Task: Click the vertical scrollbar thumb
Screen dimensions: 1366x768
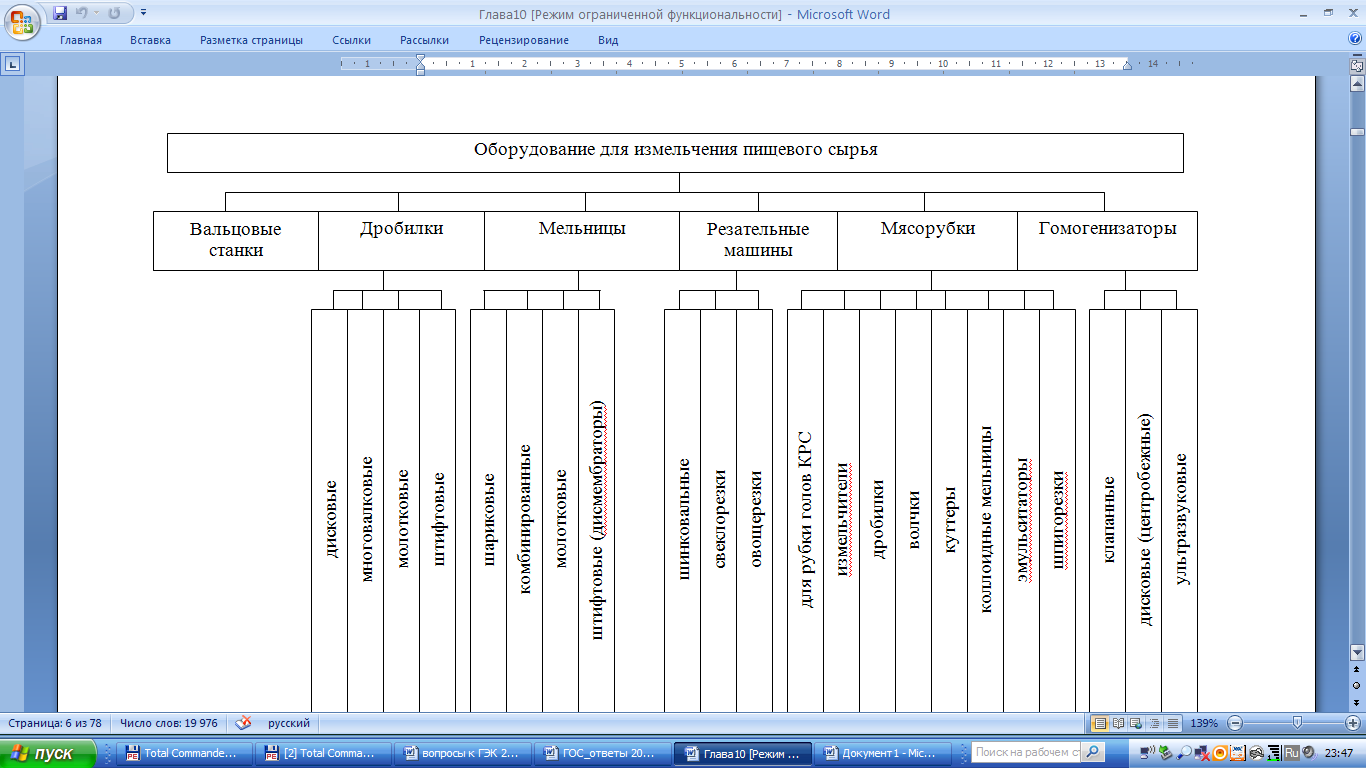Action: (1357, 131)
